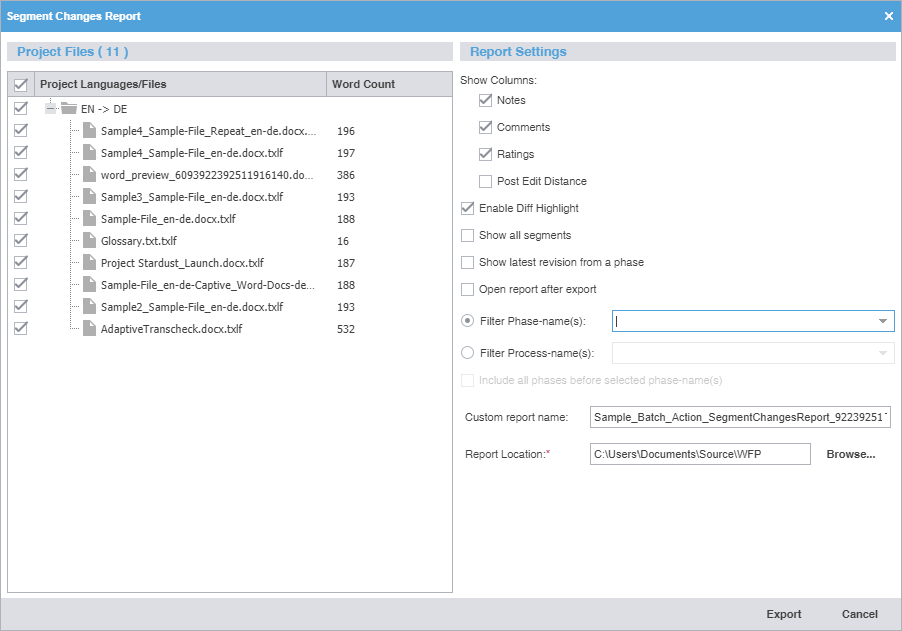Click the Glossary.txt.txlf file icon
Viewport: 902px width, 631px height.
(x=90, y=241)
